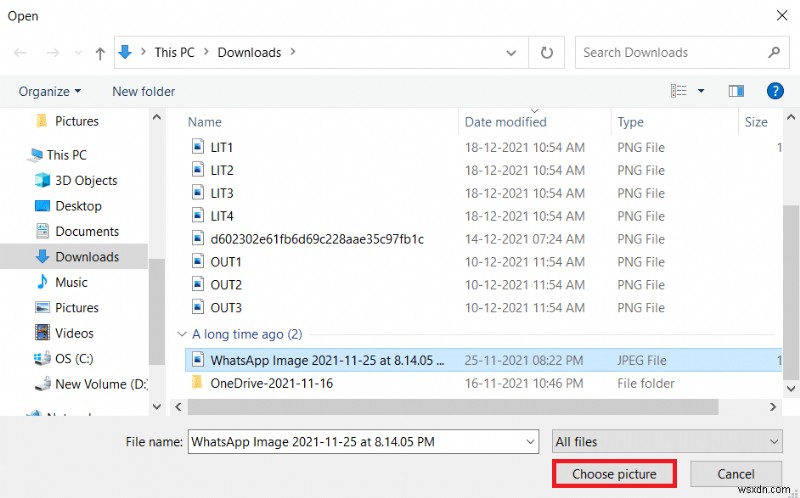The image size is (800, 498).
Task: Open the All files type dropdown
Action: tap(667, 442)
